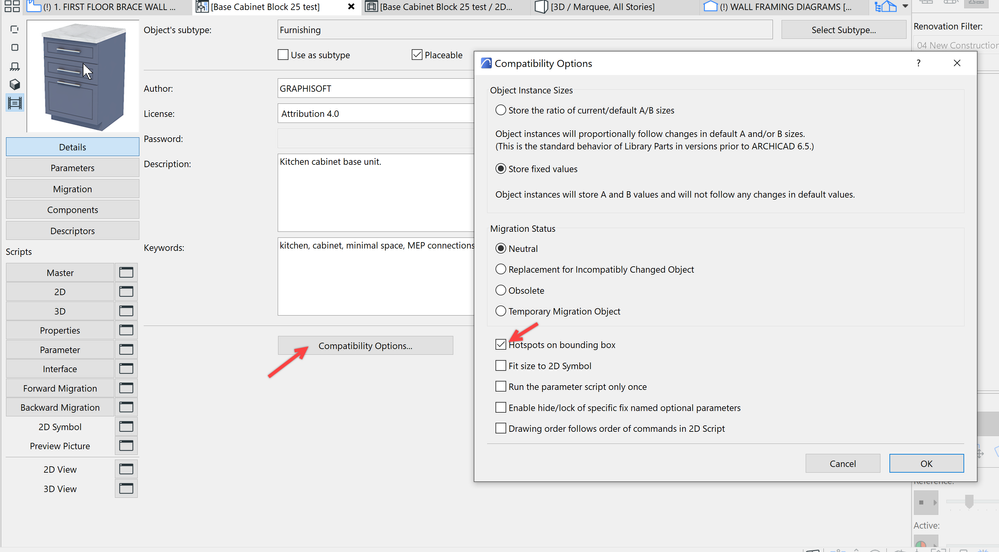
Task: Open the Parameters section
Action: [72, 168]
